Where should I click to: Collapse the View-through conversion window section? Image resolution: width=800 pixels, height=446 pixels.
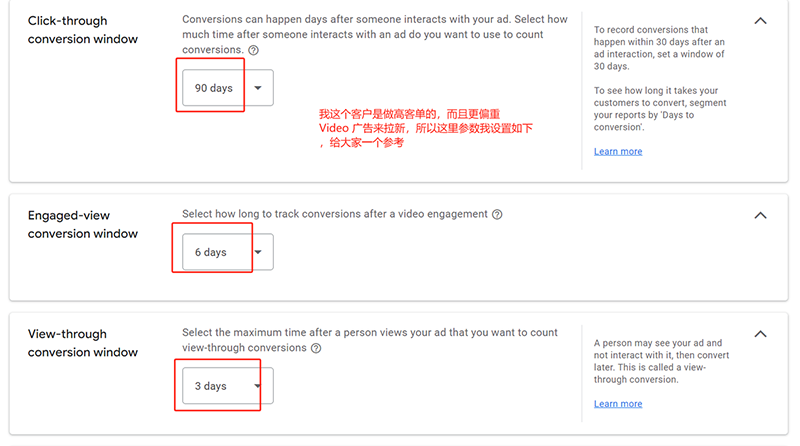point(760,334)
